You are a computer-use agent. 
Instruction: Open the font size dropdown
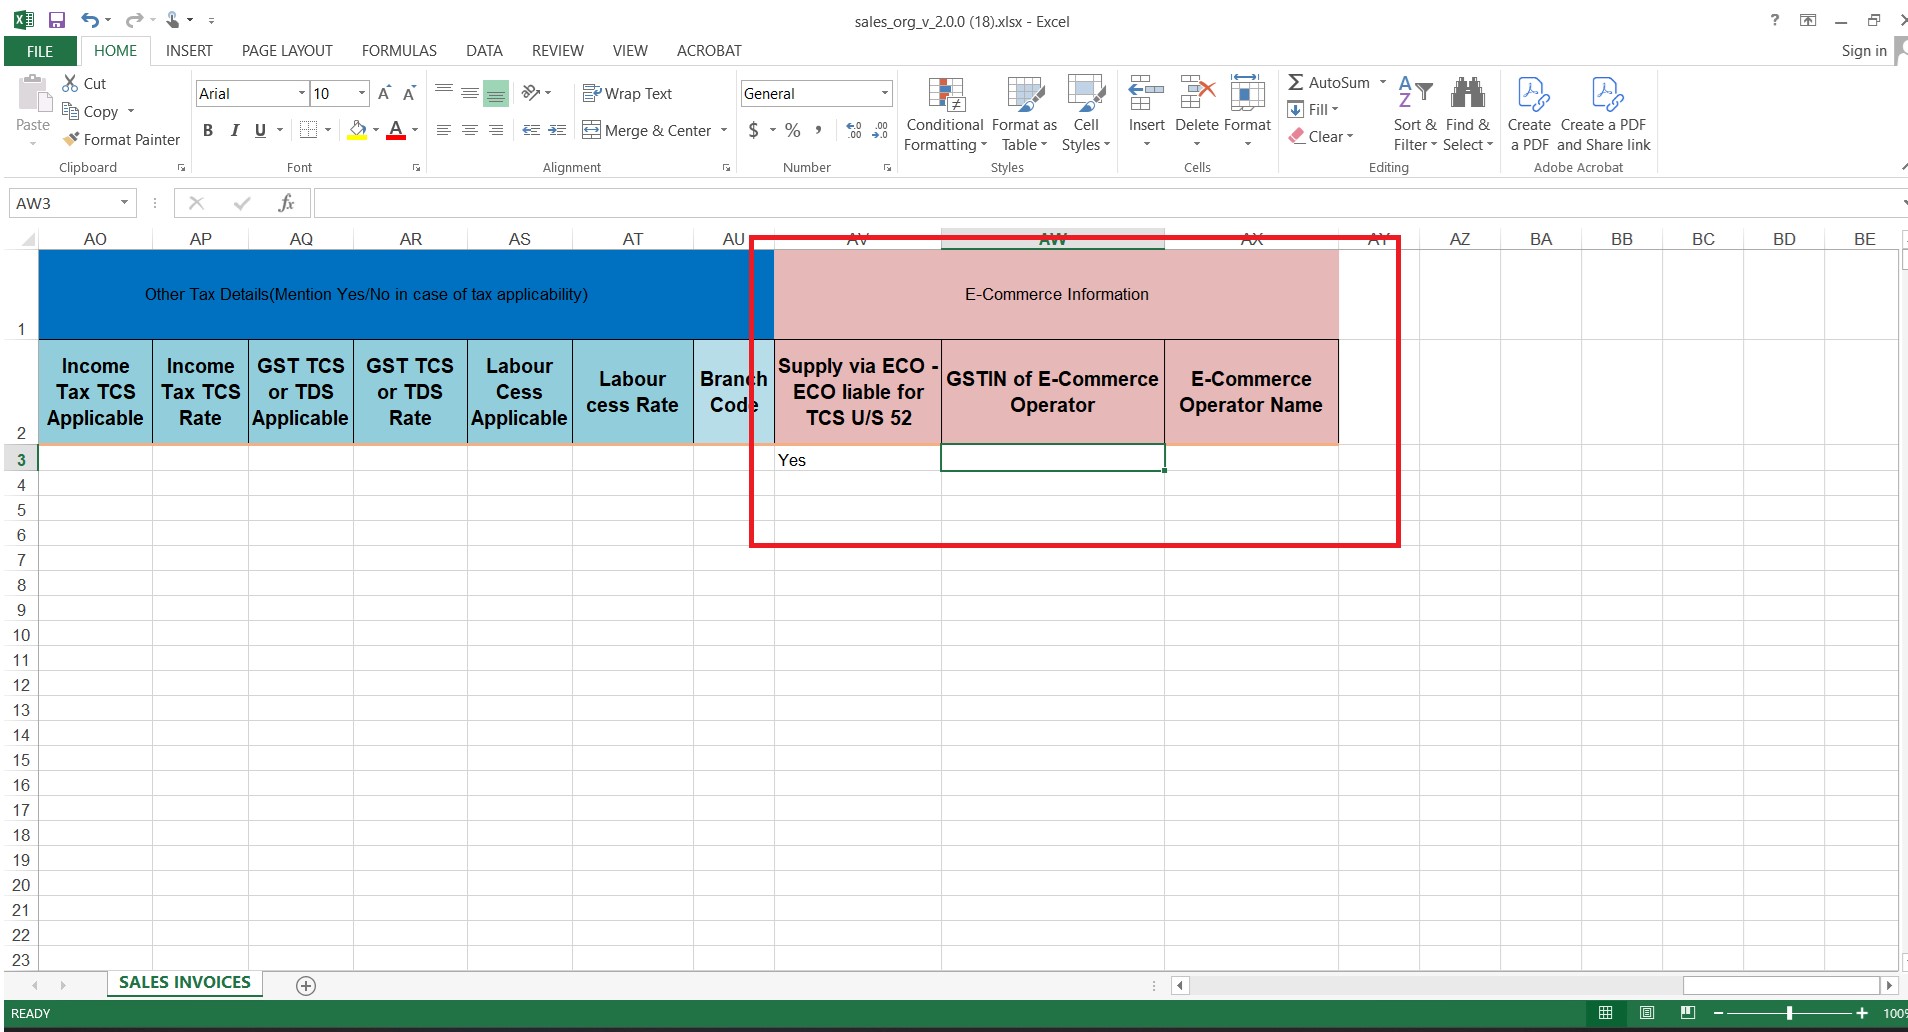click(362, 93)
